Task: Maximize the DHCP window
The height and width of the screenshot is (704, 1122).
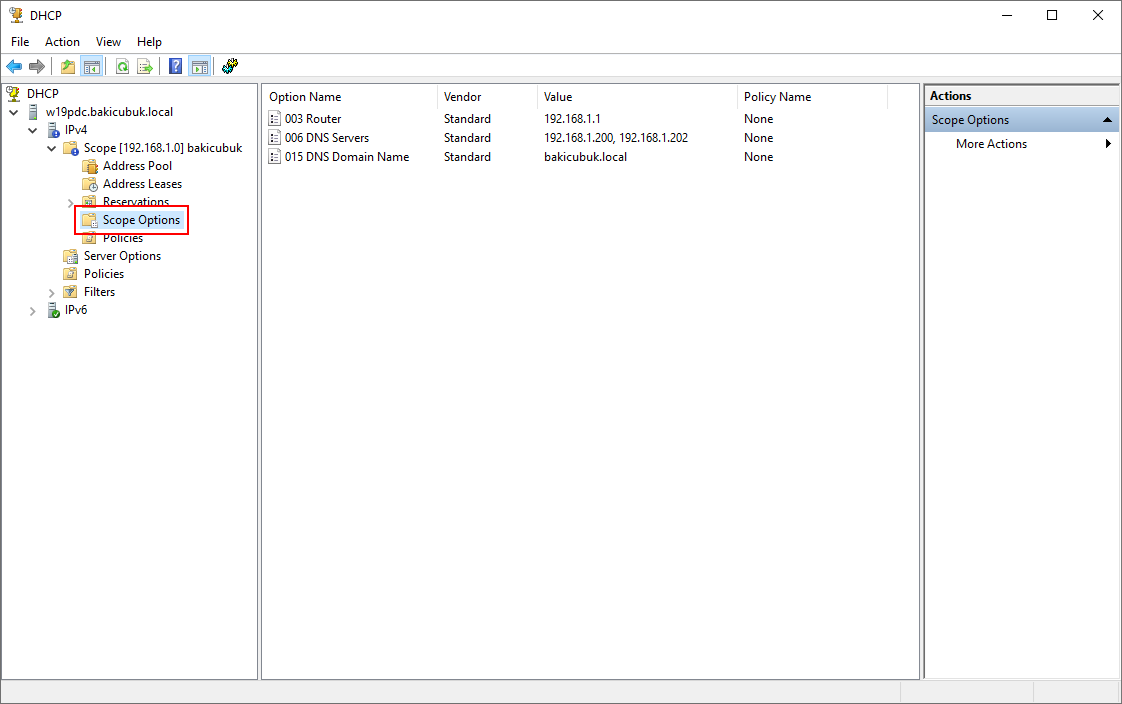Action: pyautogui.click(x=1052, y=15)
